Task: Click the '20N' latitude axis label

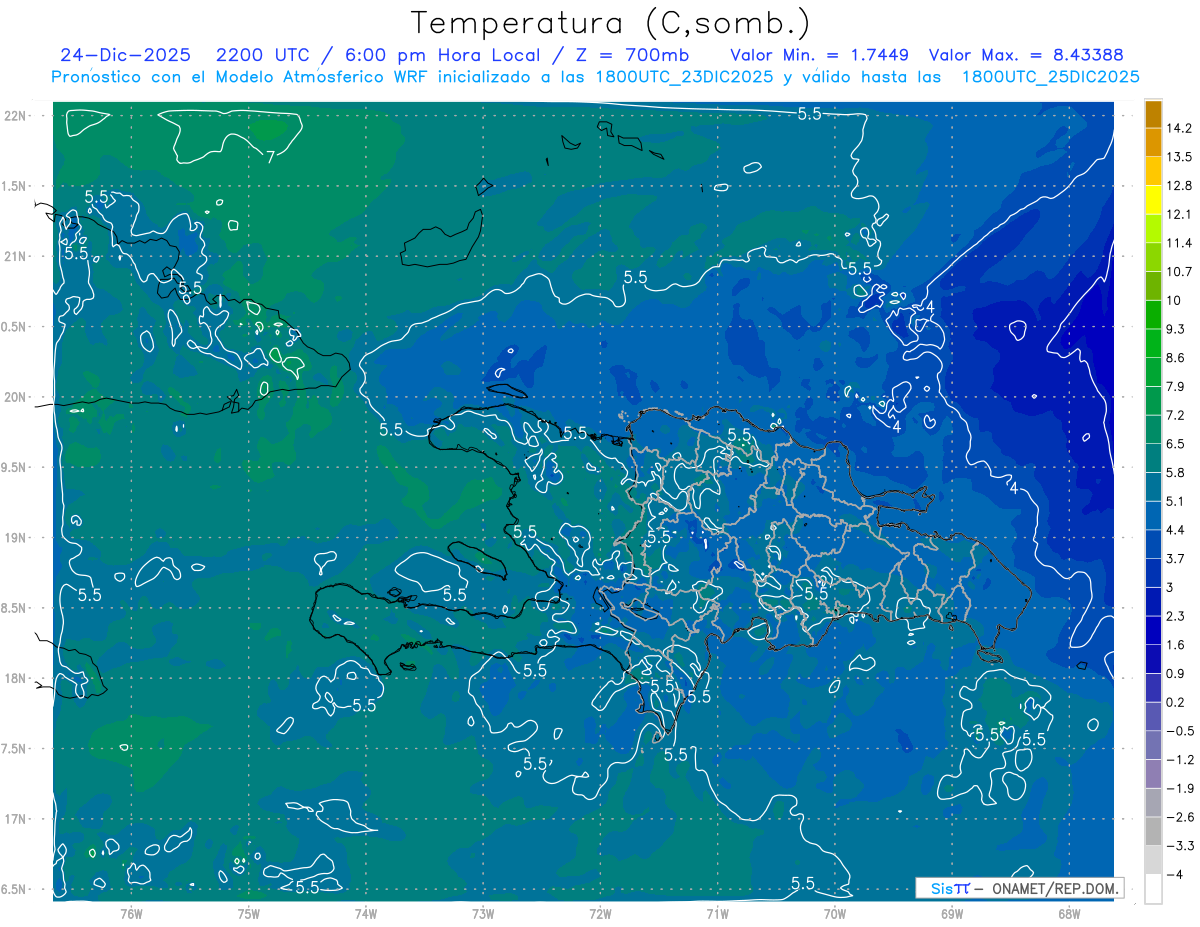Action: [x=16, y=397]
